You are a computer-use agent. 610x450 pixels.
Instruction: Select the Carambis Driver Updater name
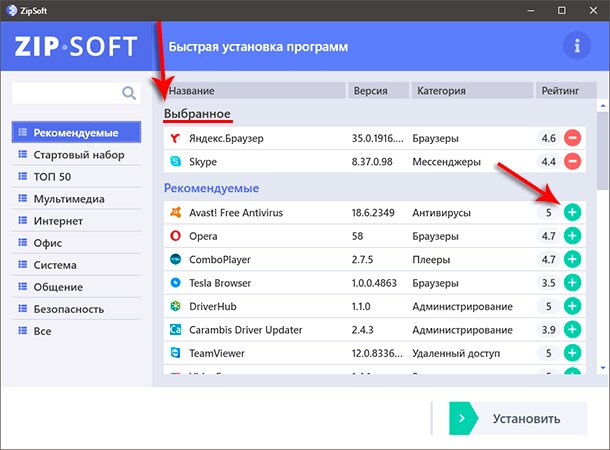click(245, 329)
